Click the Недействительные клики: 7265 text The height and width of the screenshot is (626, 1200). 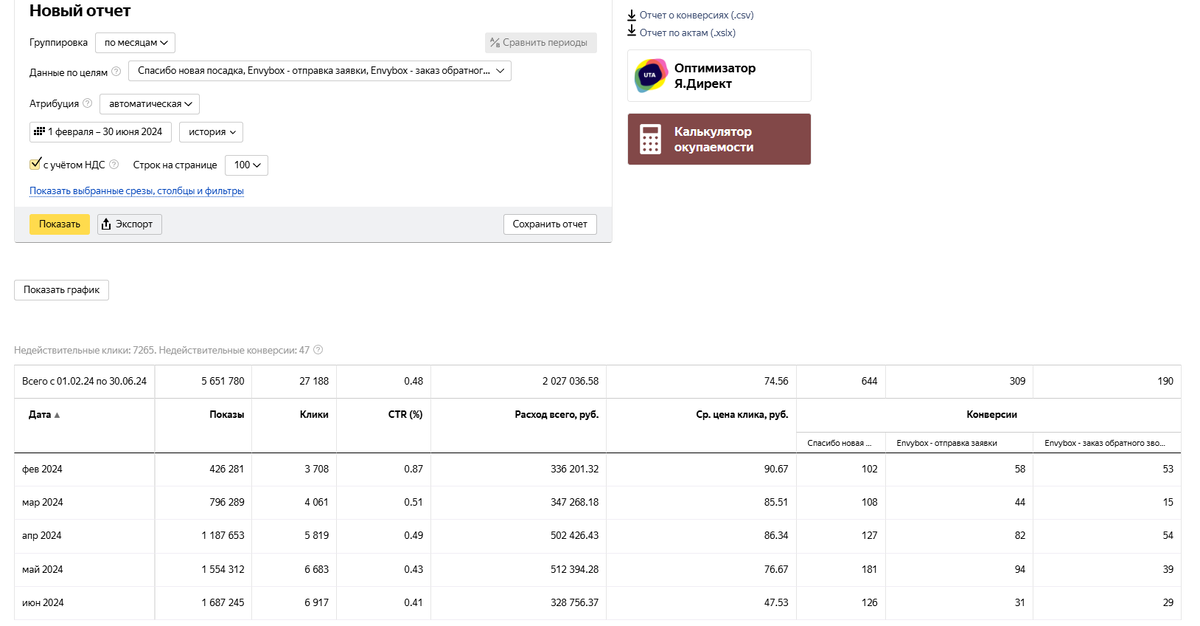[84, 350]
